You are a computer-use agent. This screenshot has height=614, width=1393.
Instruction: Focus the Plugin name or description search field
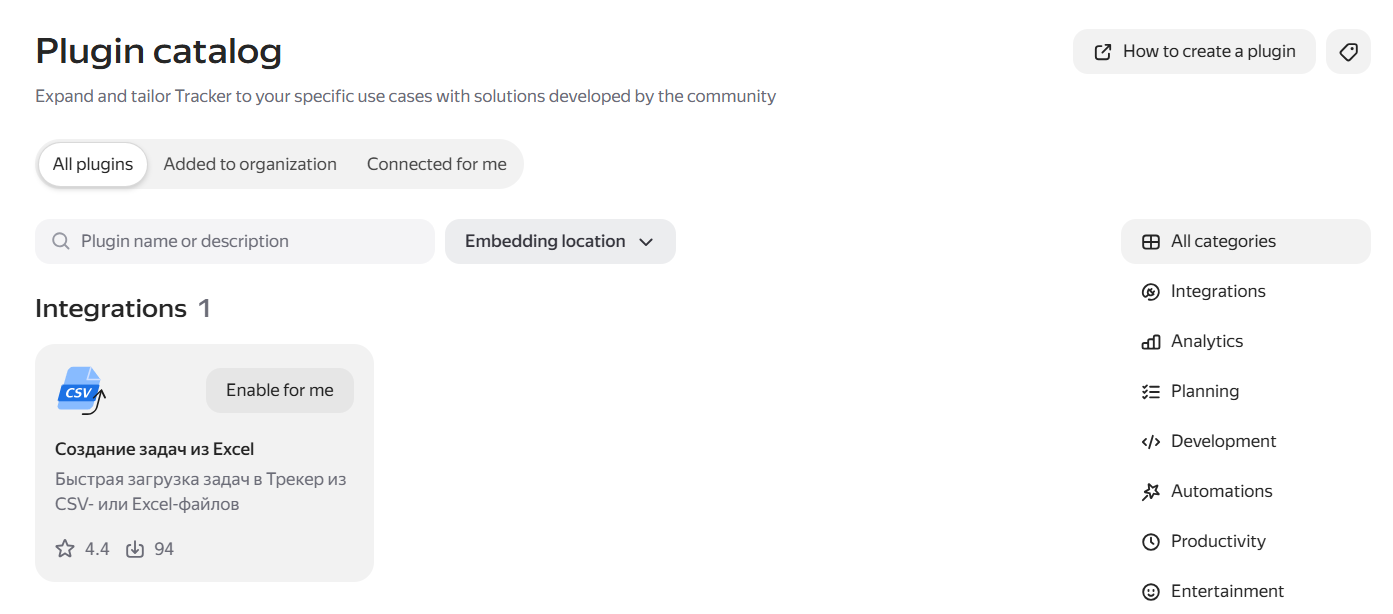235,242
